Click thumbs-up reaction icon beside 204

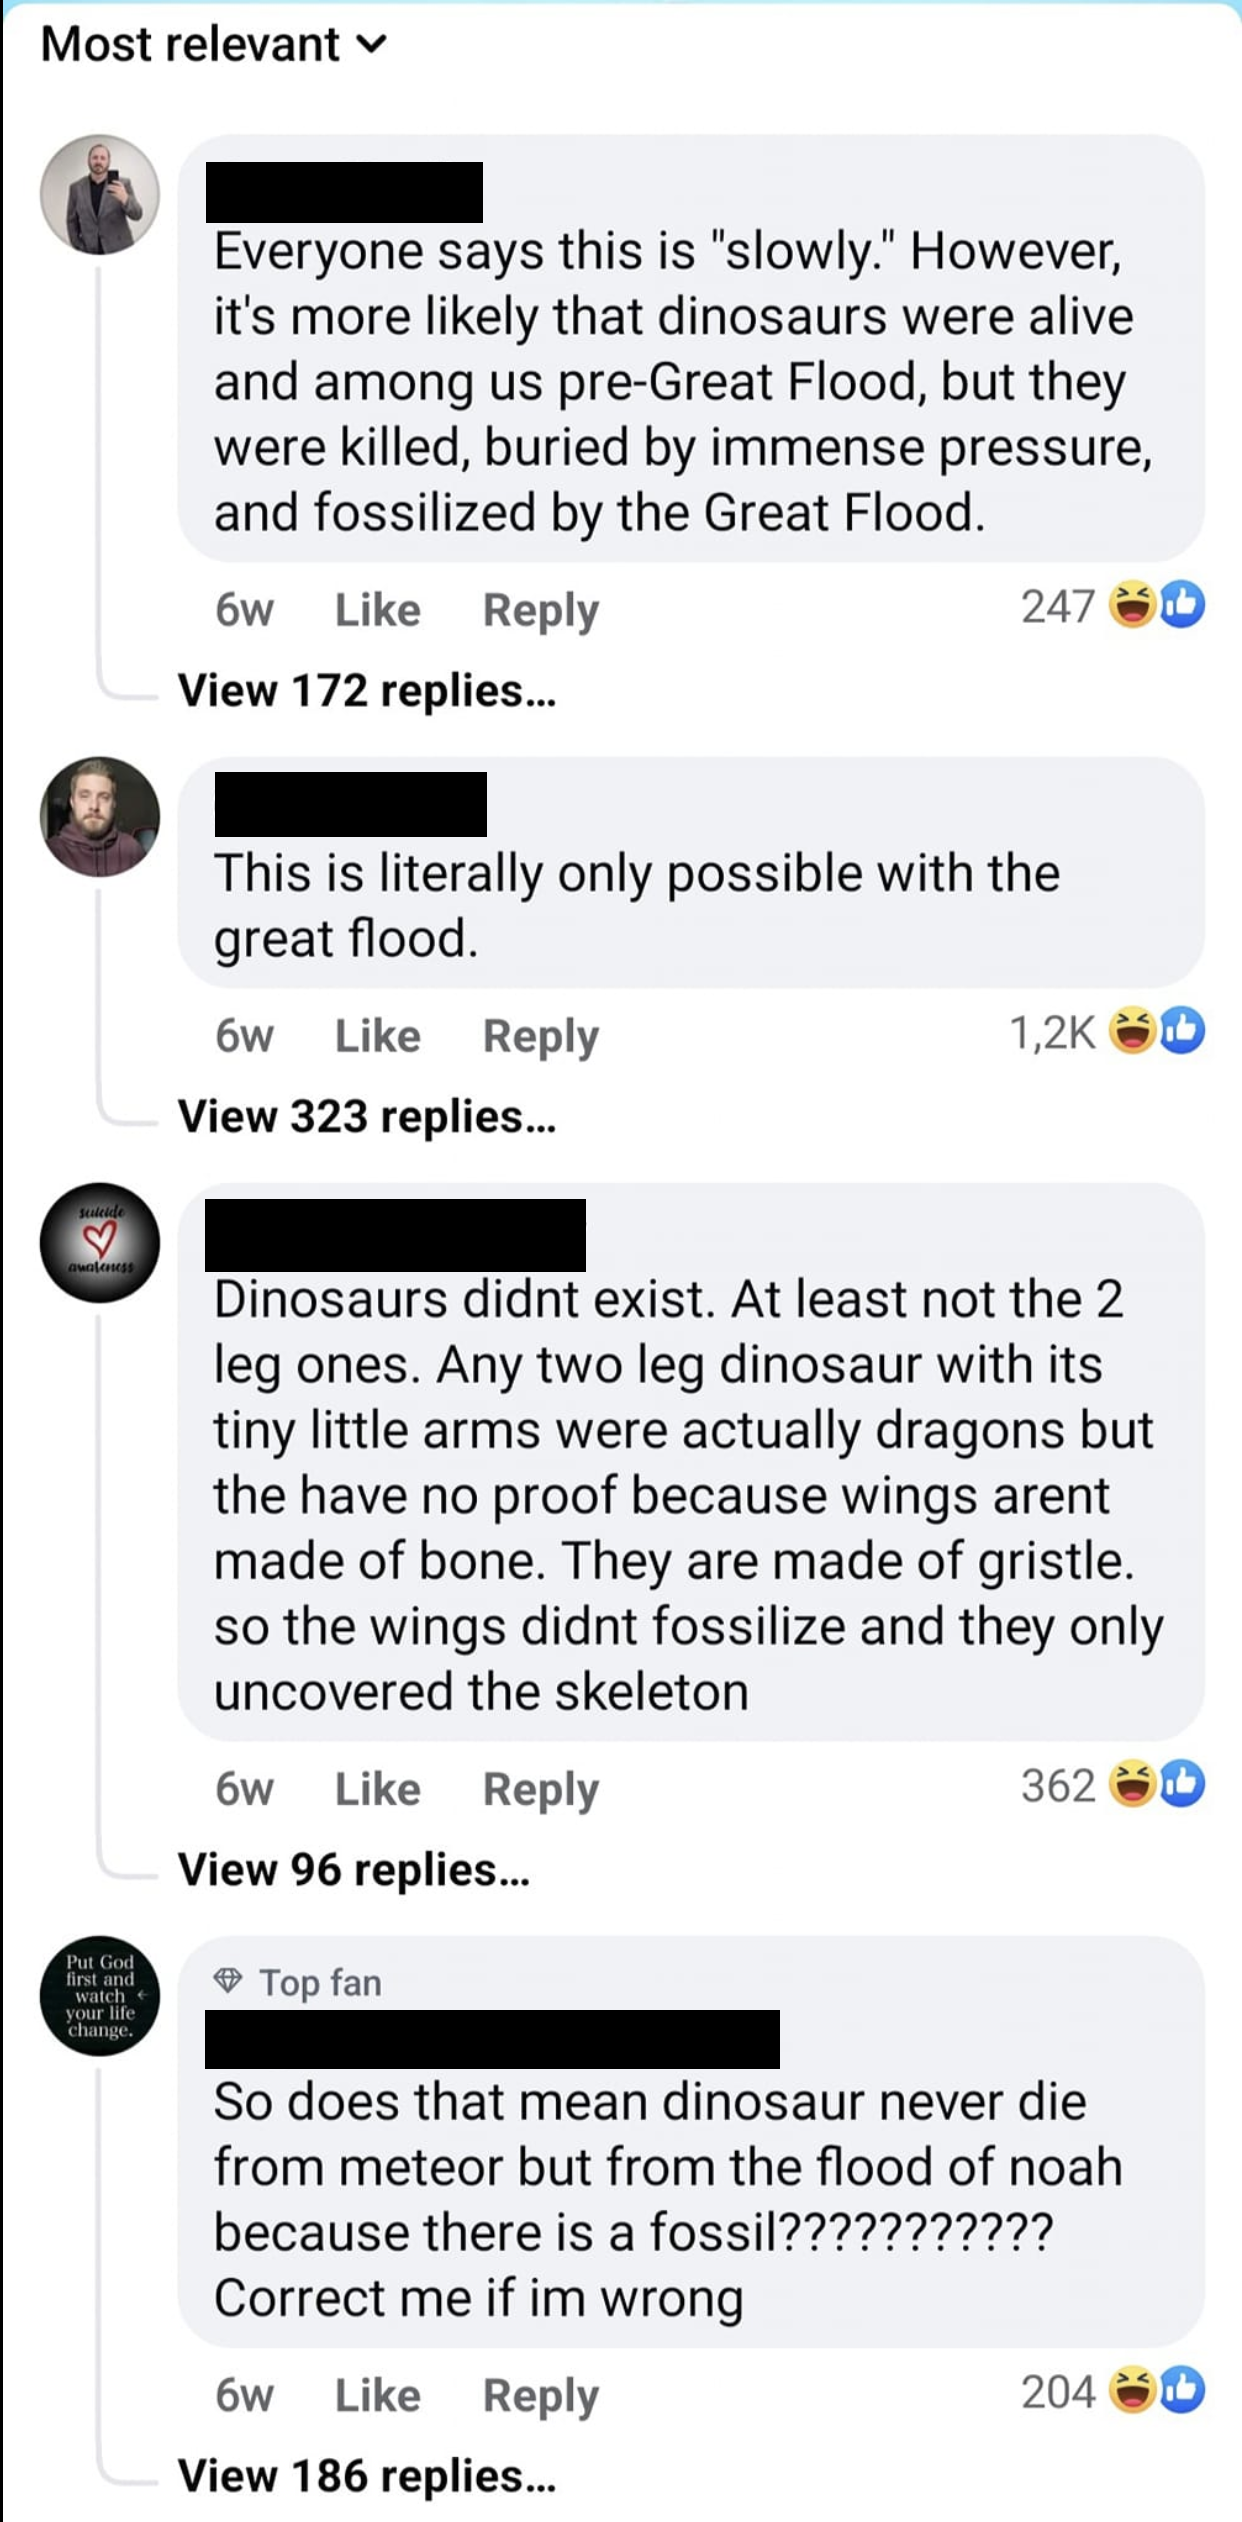coord(1183,2389)
